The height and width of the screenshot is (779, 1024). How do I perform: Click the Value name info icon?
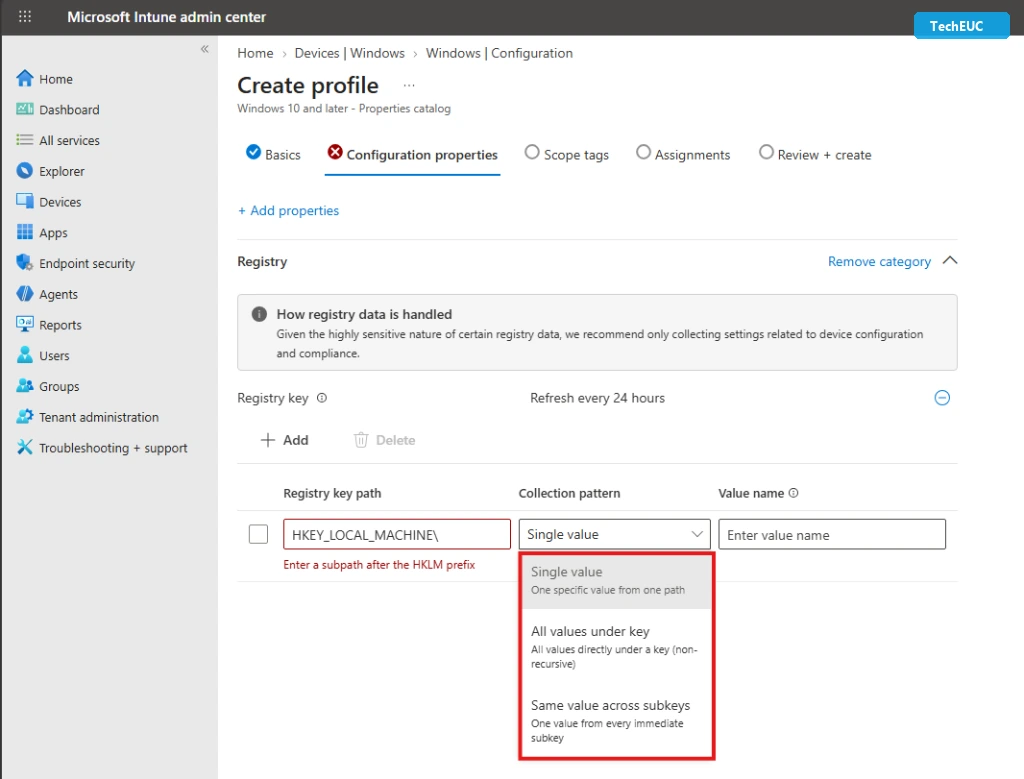(793, 493)
